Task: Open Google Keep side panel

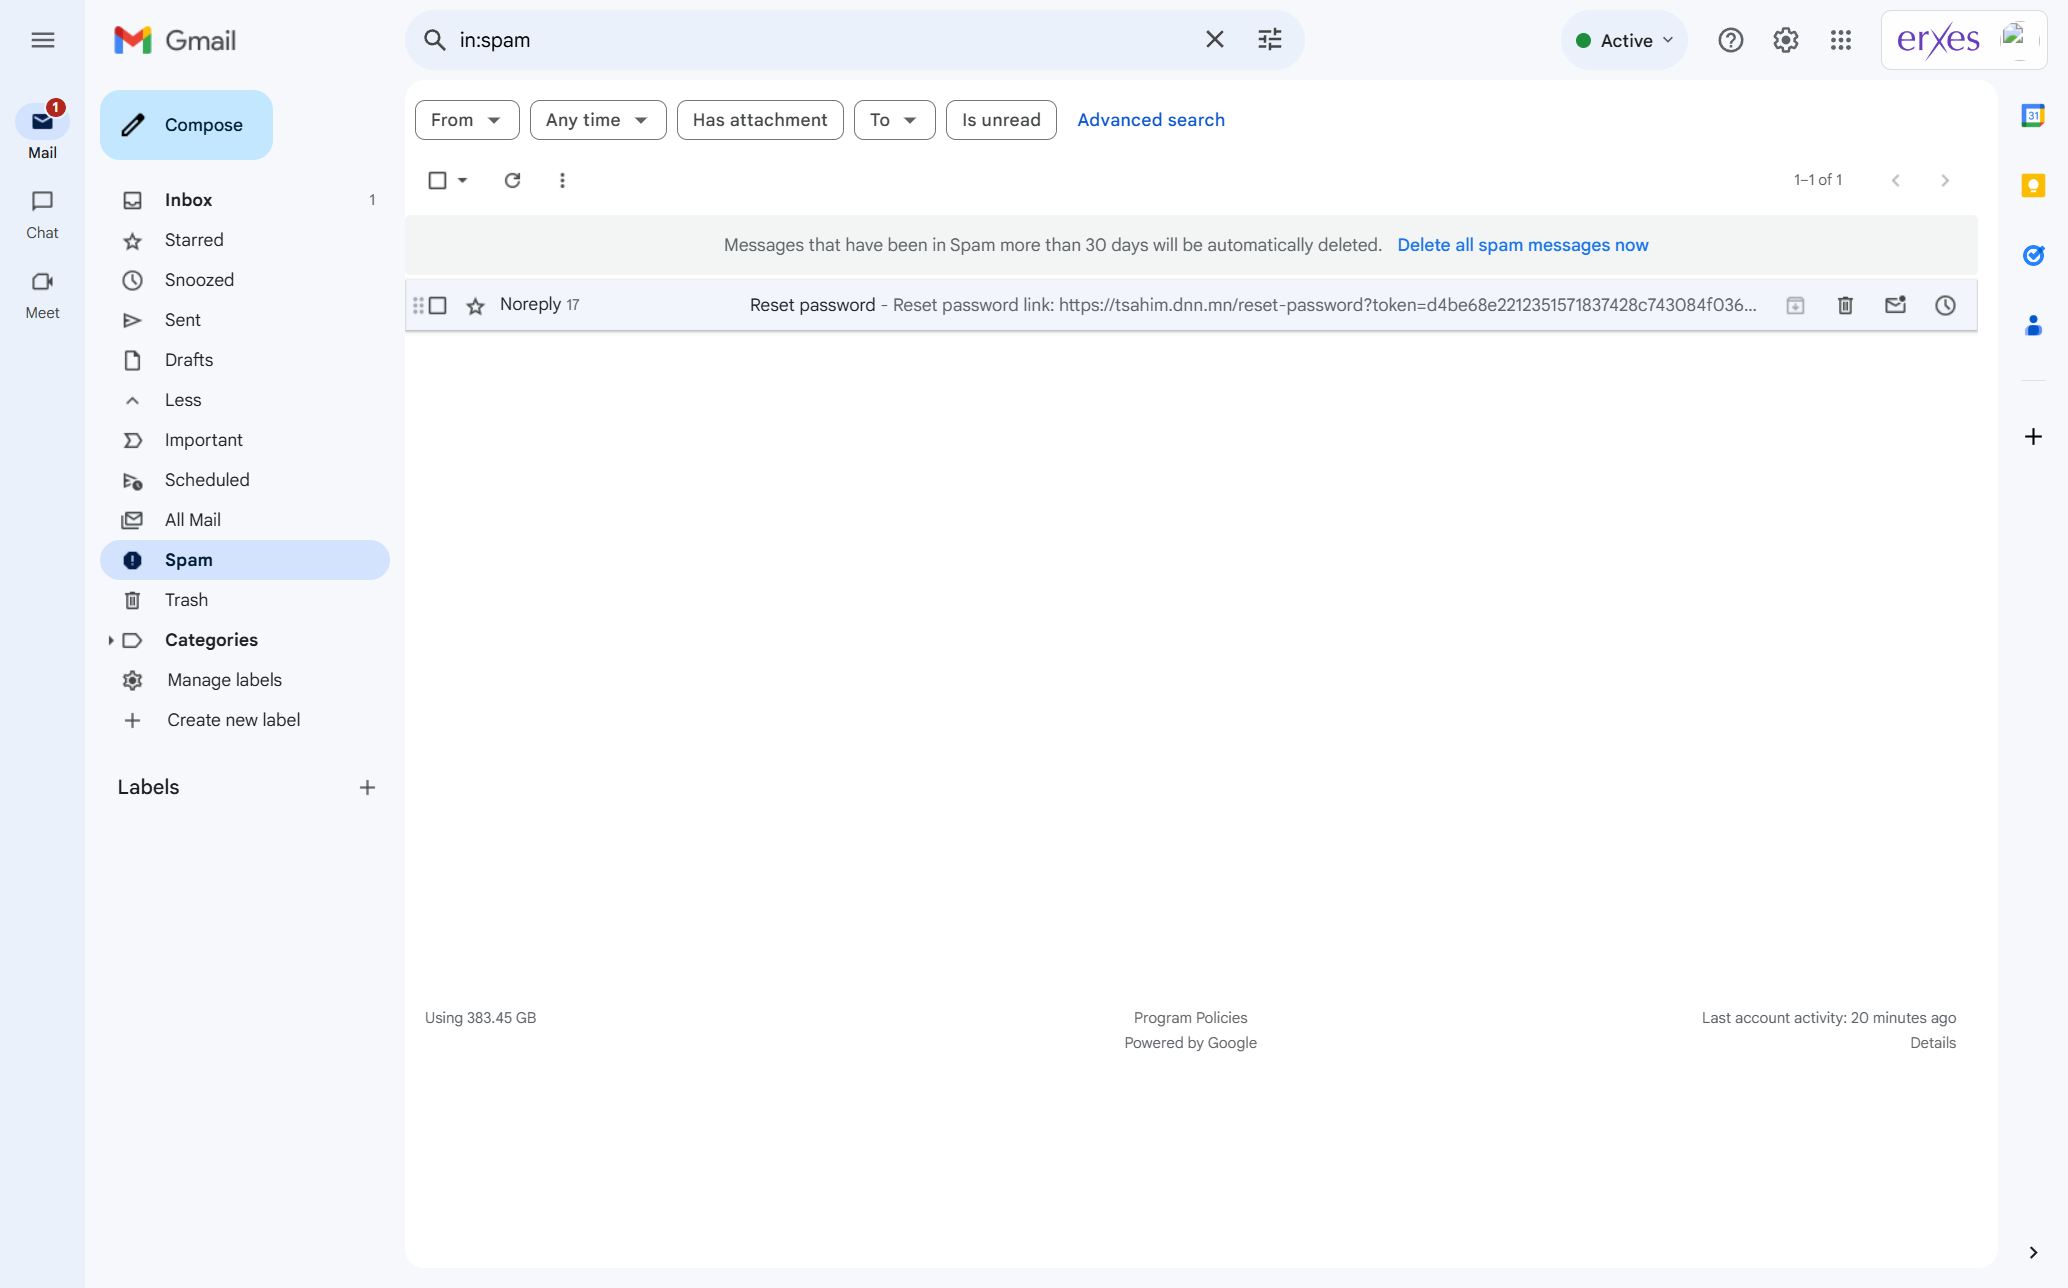Action: point(2033,186)
